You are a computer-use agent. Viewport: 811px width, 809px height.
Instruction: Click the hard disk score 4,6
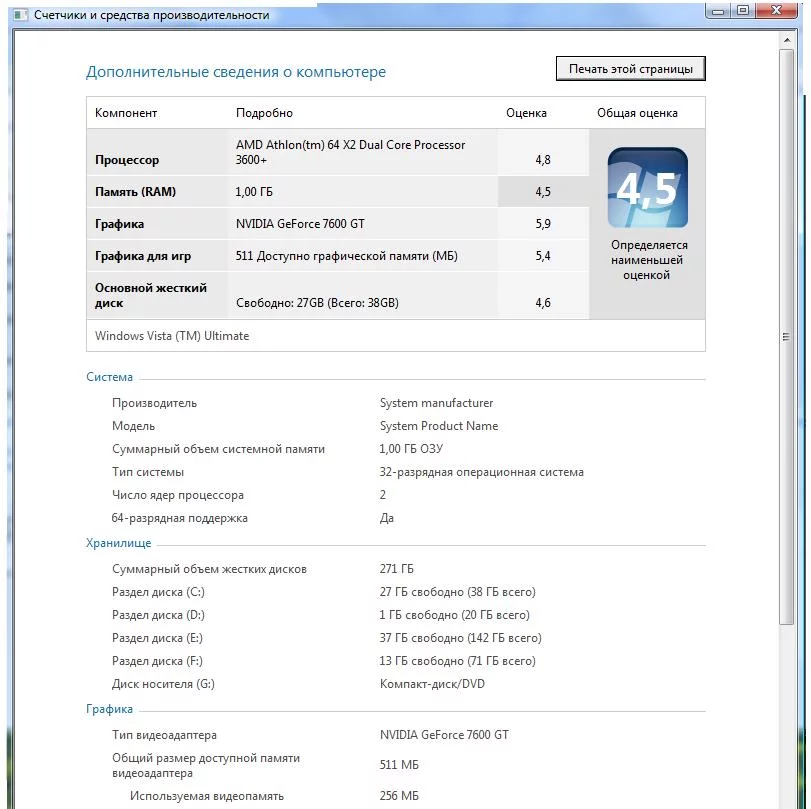[x=543, y=303]
